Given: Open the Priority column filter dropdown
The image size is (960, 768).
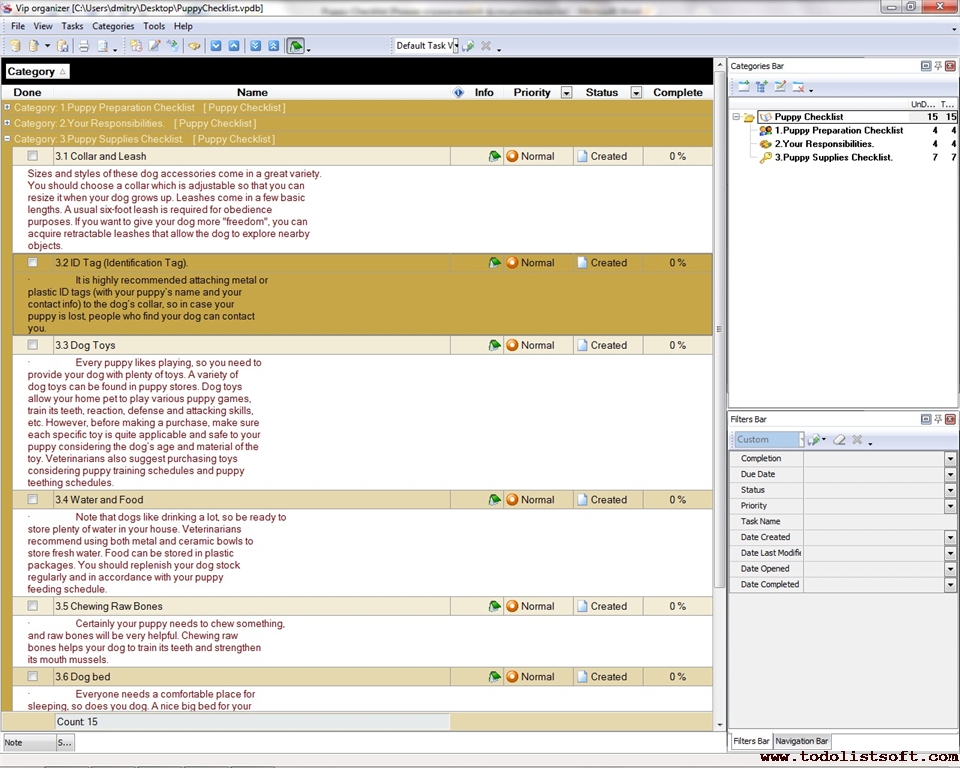Looking at the screenshot, I should [x=566, y=93].
